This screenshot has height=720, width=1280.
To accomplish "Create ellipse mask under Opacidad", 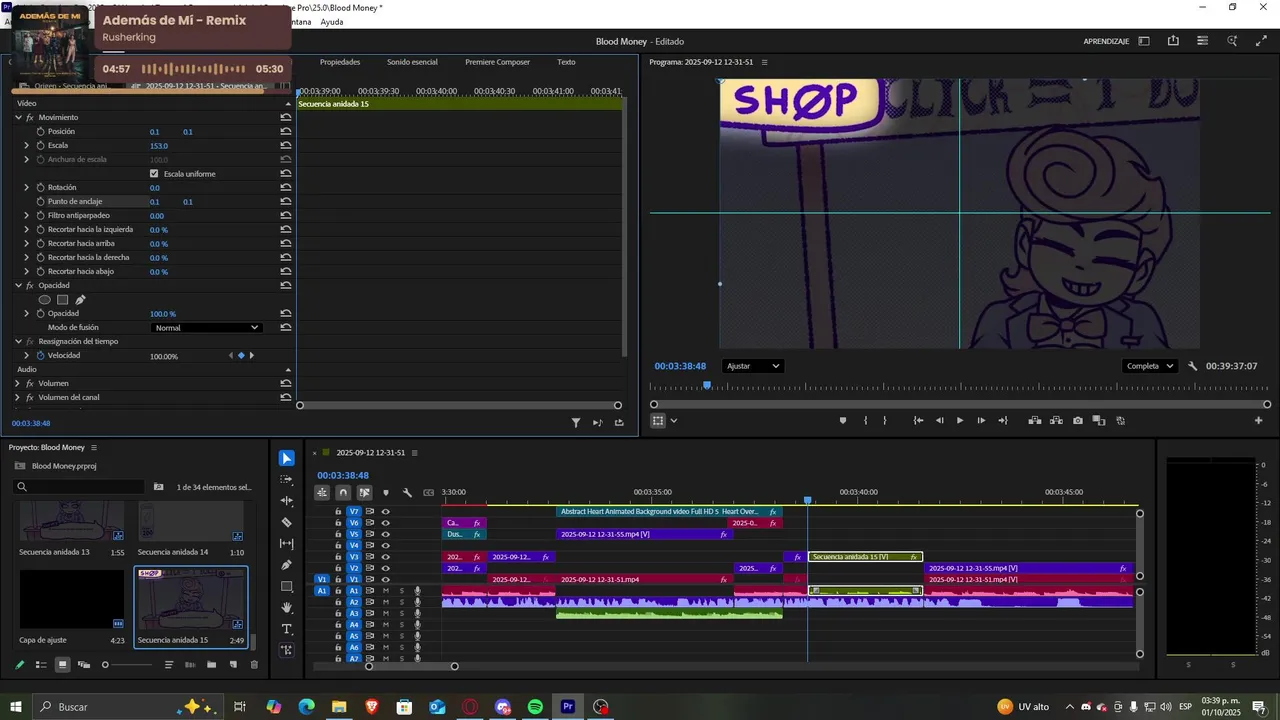I will pyautogui.click(x=44, y=299).
